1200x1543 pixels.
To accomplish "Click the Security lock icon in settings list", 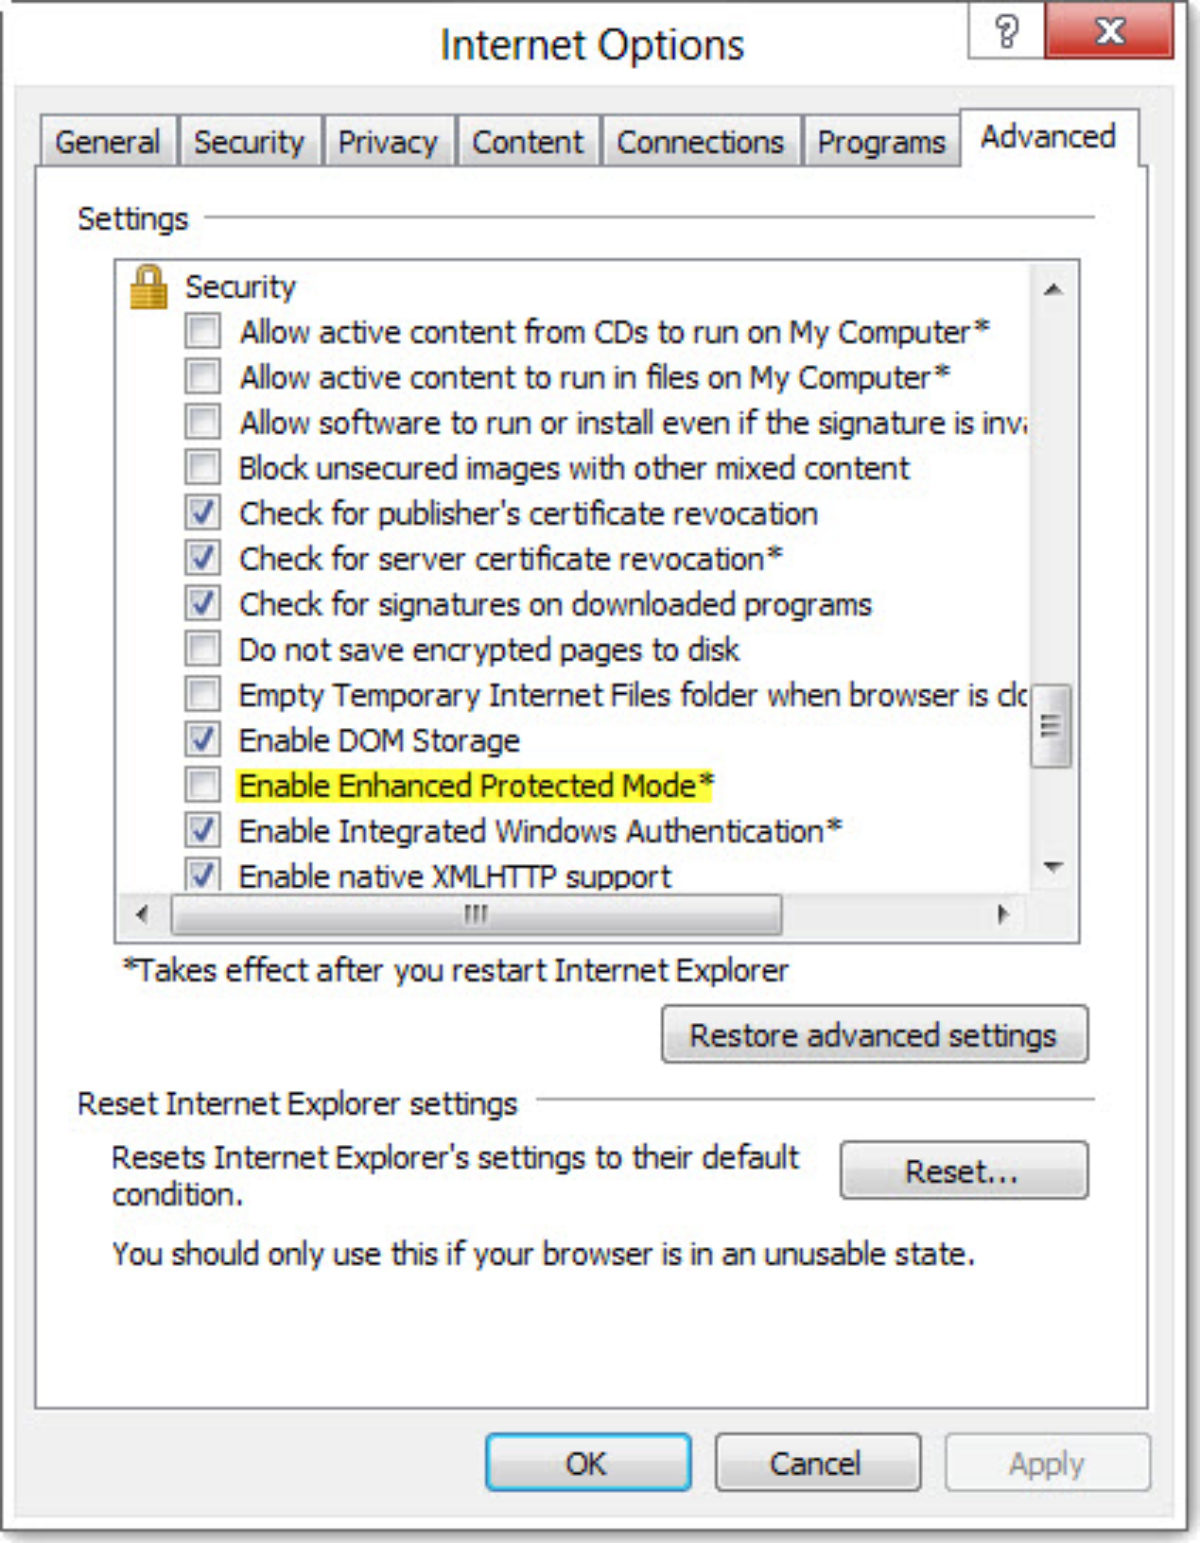I will [x=149, y=287].
